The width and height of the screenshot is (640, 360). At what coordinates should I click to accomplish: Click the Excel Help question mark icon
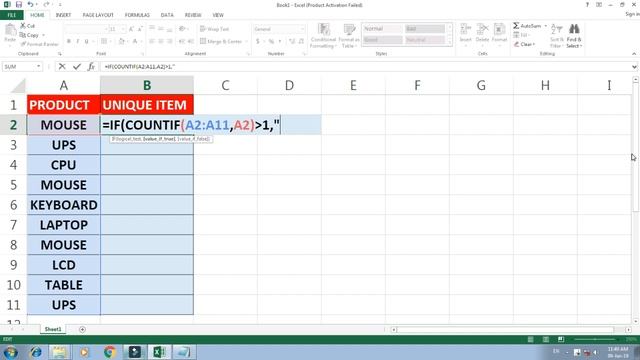[x=587, y=5]
